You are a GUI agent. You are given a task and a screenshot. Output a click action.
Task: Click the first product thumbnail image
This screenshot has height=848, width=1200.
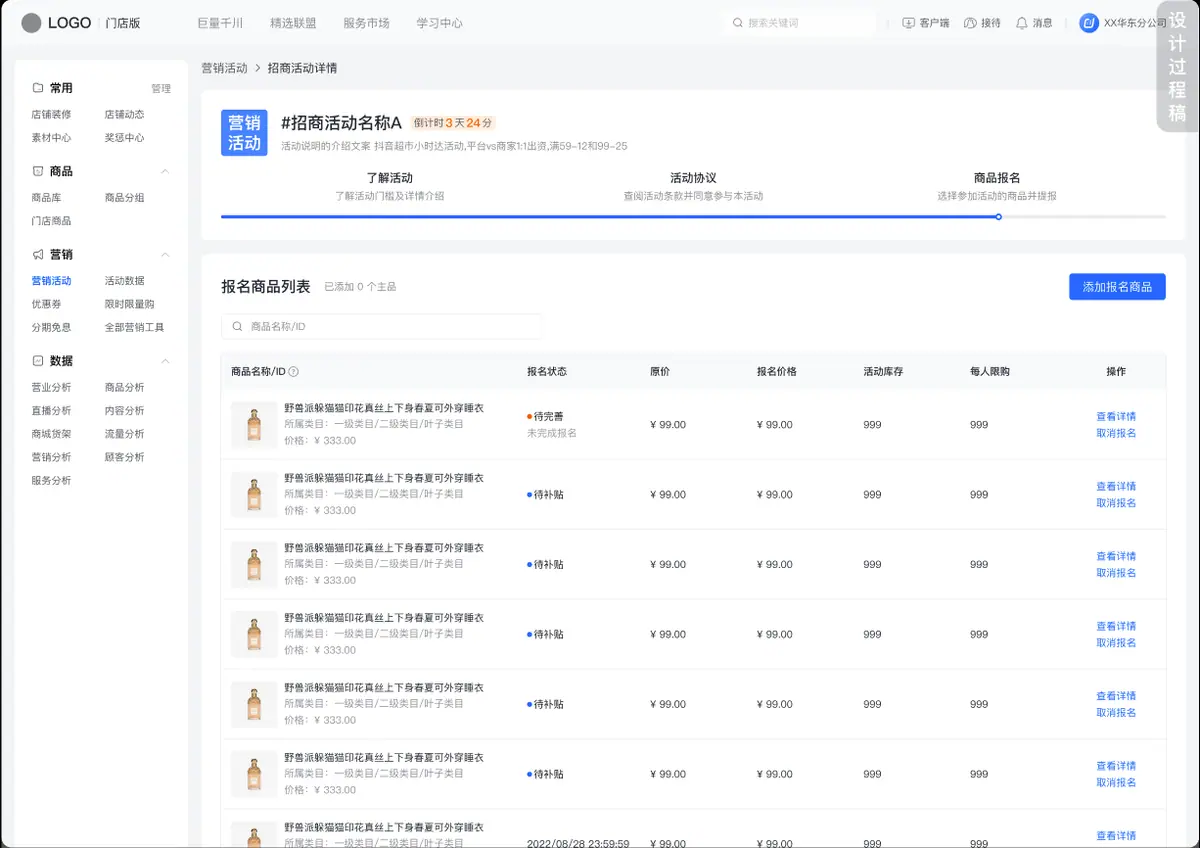(x=254, y=425)
